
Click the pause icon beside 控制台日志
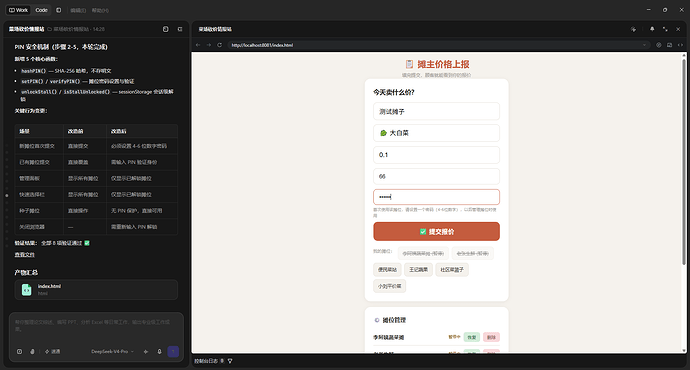click(x=222, y=361)
